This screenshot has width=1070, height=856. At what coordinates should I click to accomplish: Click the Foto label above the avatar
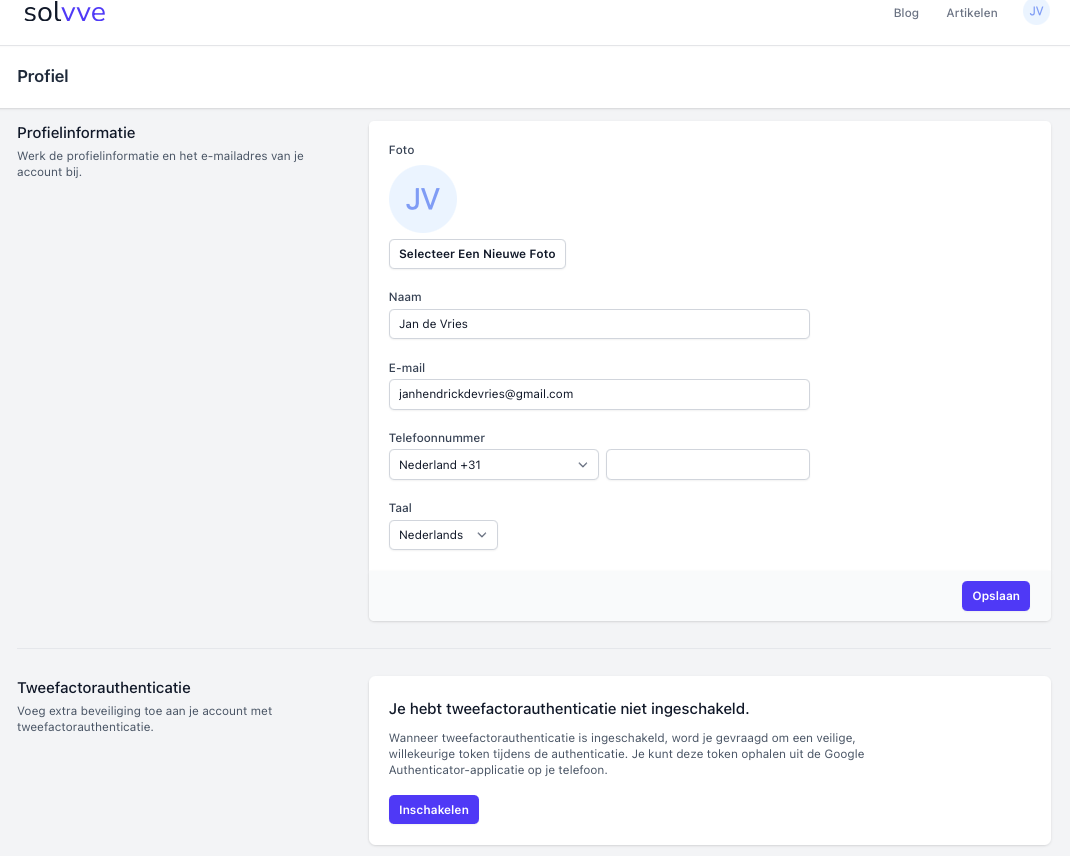pyautogui.click(x=401, y=150)
